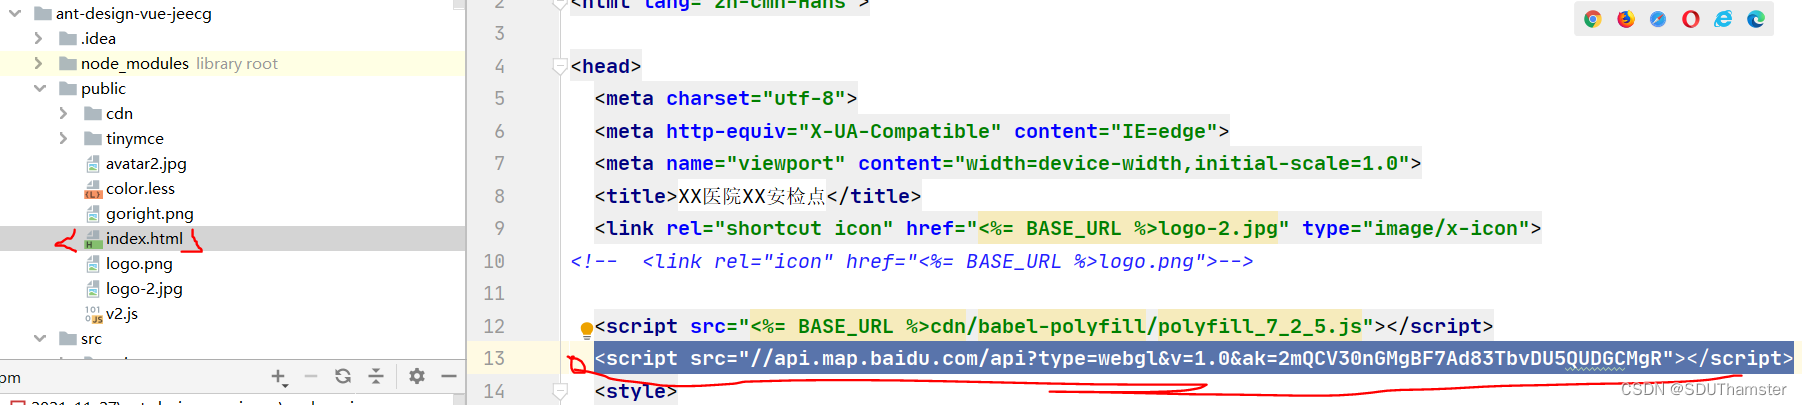Select node_modules library root row

232,63
